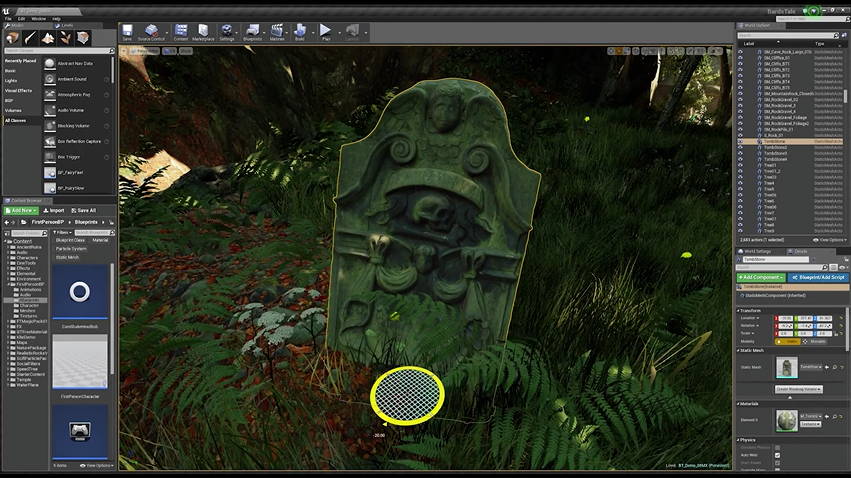
Task: Click Search Classes magnifier icon
Action: coord(112,50)
